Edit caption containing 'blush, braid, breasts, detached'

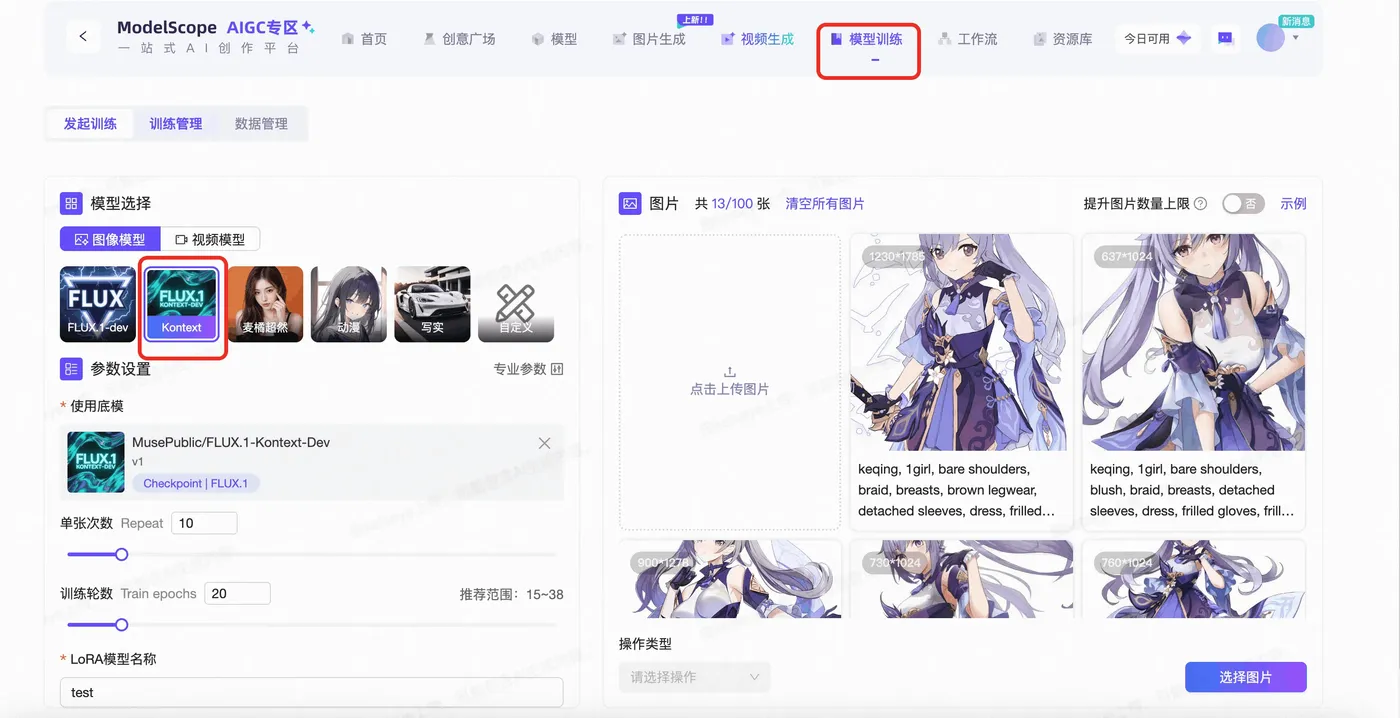pyautogui.click(x=1192, y=490)
